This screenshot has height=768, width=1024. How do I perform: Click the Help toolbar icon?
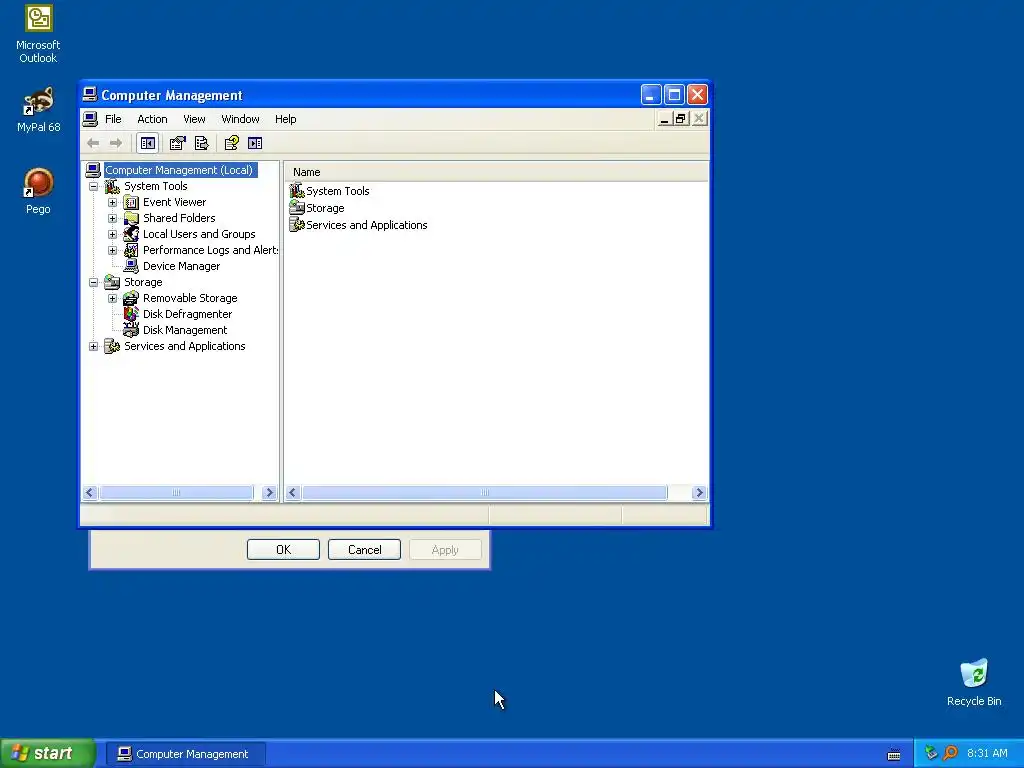tap(231, 143)
